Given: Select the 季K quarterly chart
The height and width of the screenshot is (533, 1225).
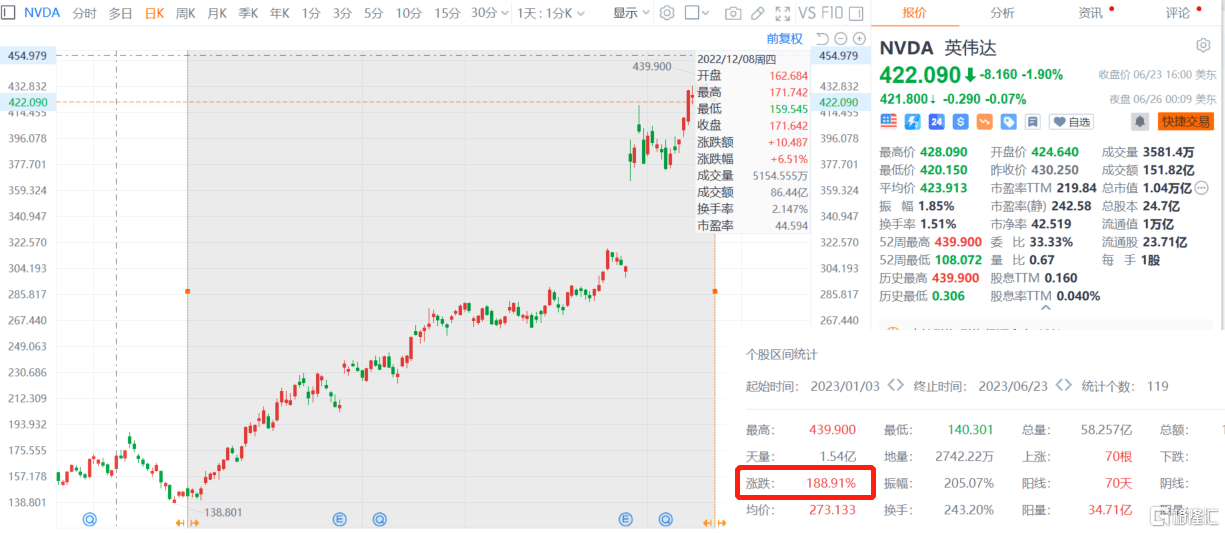Looking at the screenshot, I should point(248,14).
